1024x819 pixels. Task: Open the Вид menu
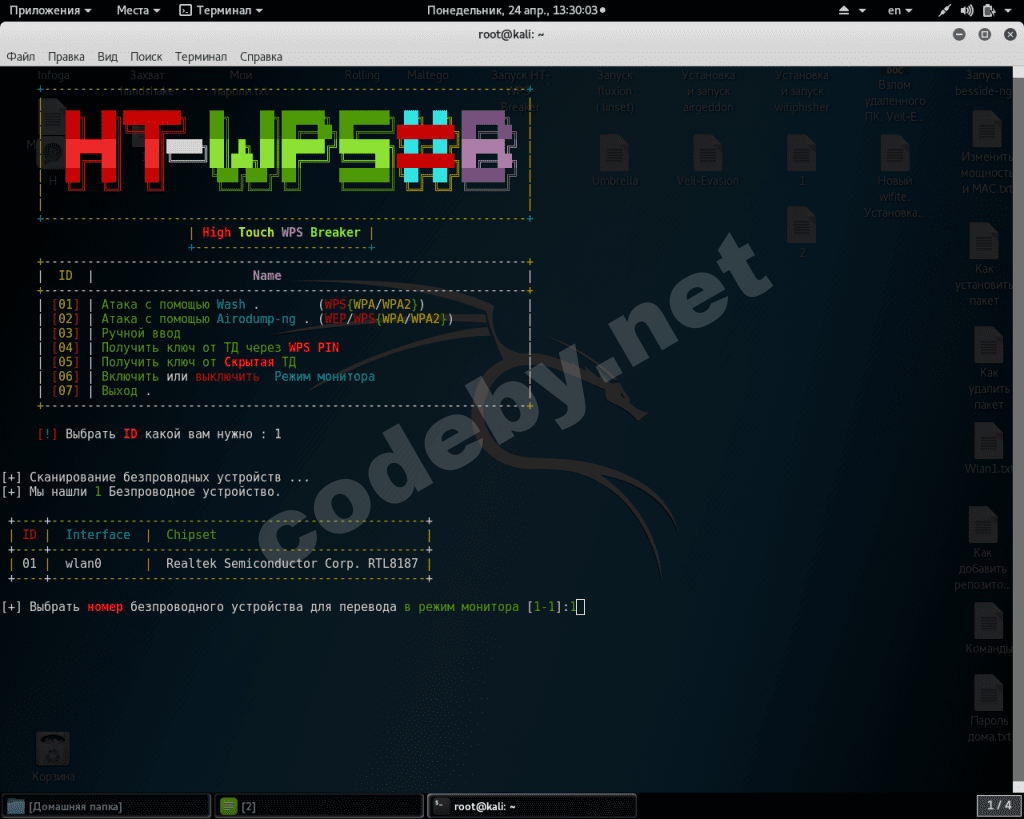[107, 57]
